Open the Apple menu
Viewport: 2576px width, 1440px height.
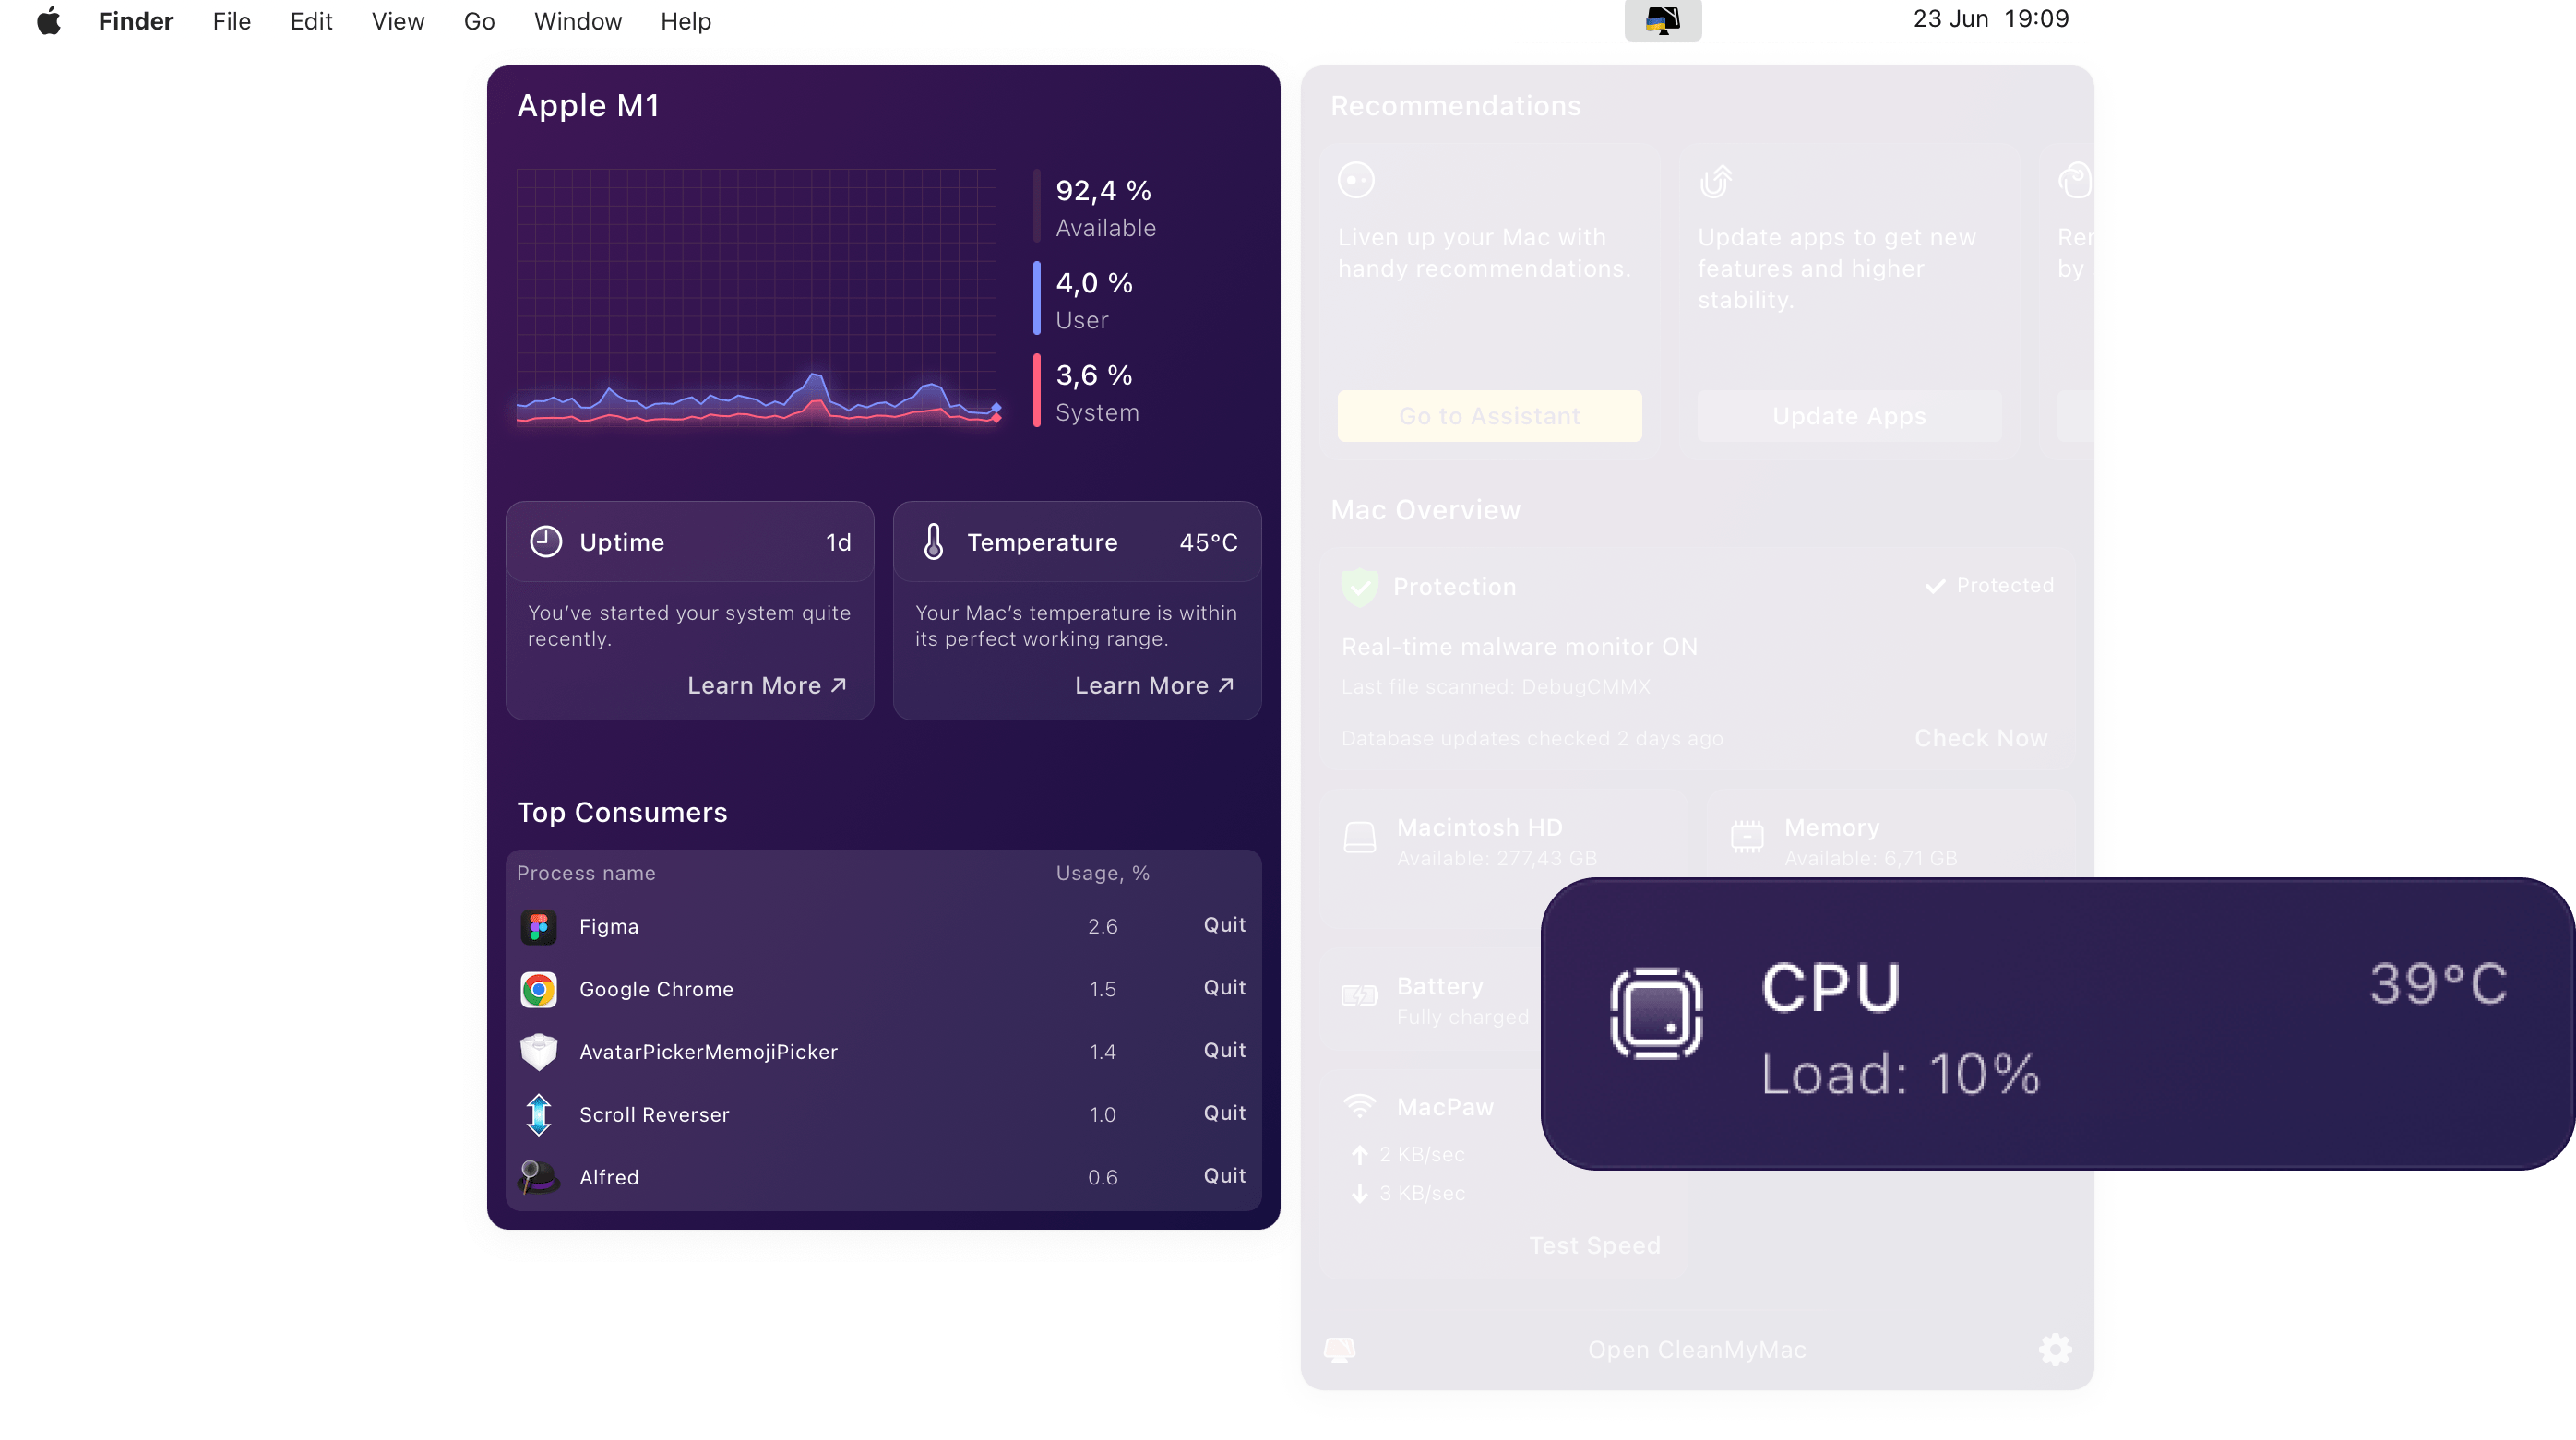[48, 21]
